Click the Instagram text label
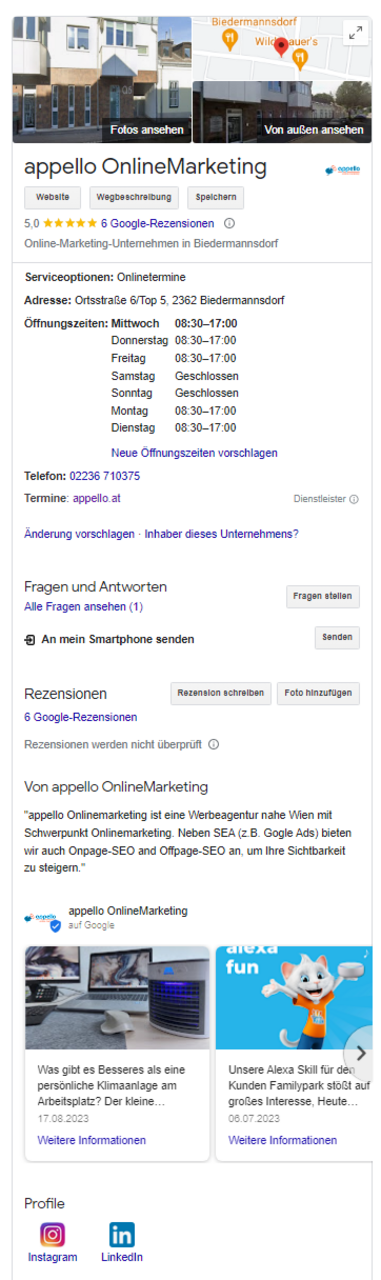Screen dimensions: 381x1280 pyautogui.click(x=52, y=1257)
